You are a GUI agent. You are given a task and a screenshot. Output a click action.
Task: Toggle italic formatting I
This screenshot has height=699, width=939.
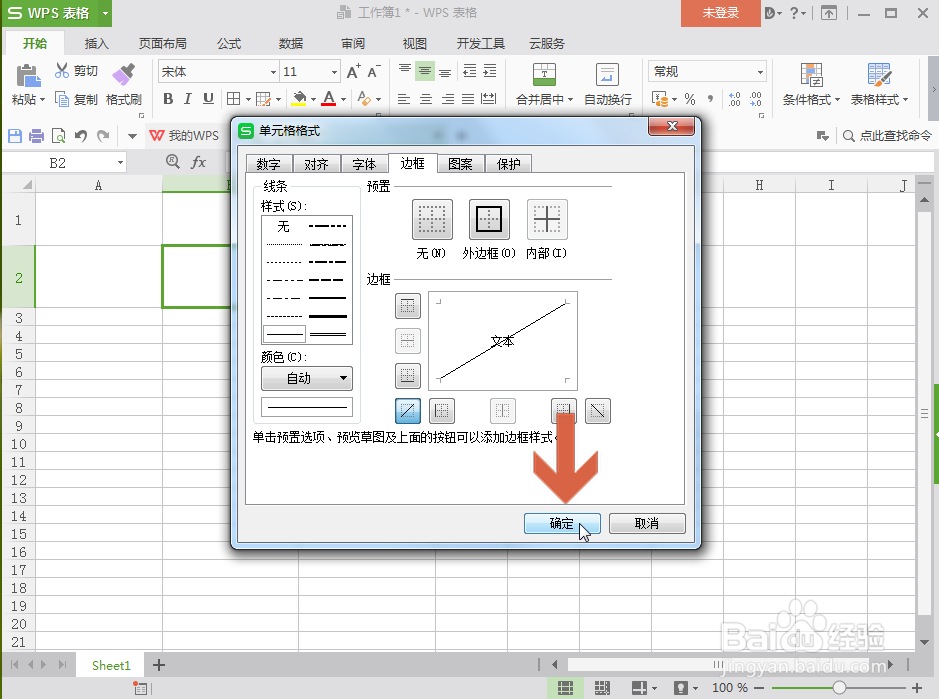(x=187, y=99)
